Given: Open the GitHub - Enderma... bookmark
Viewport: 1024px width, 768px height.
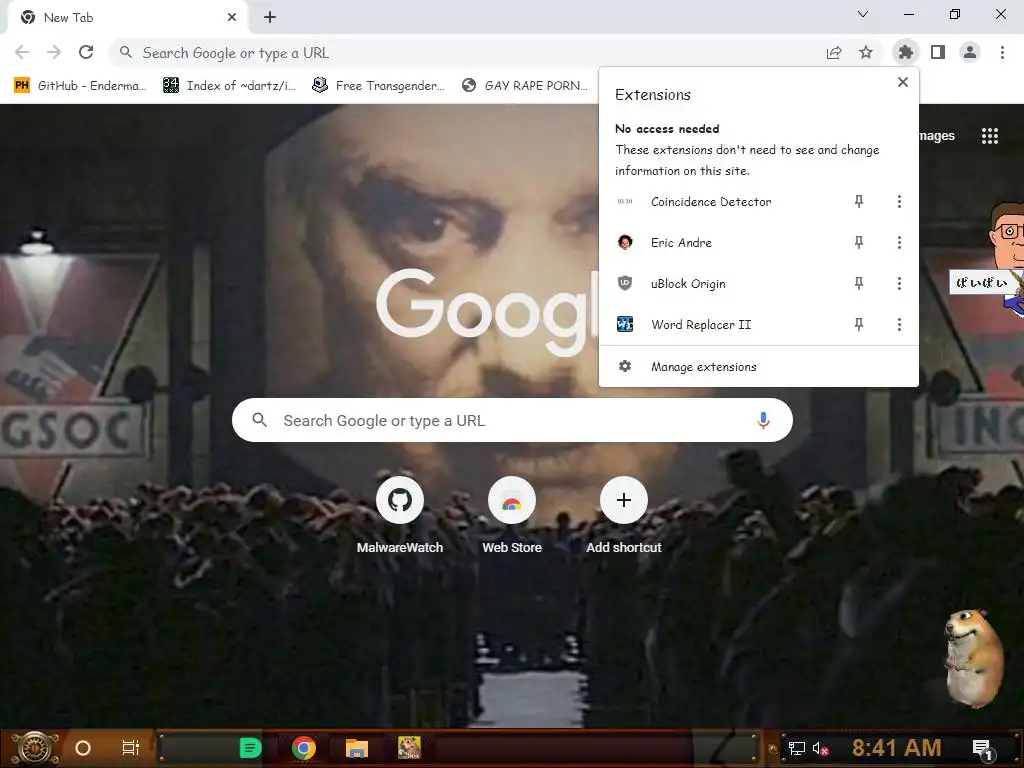Looking at the screenshot, I should coord(81,86).
